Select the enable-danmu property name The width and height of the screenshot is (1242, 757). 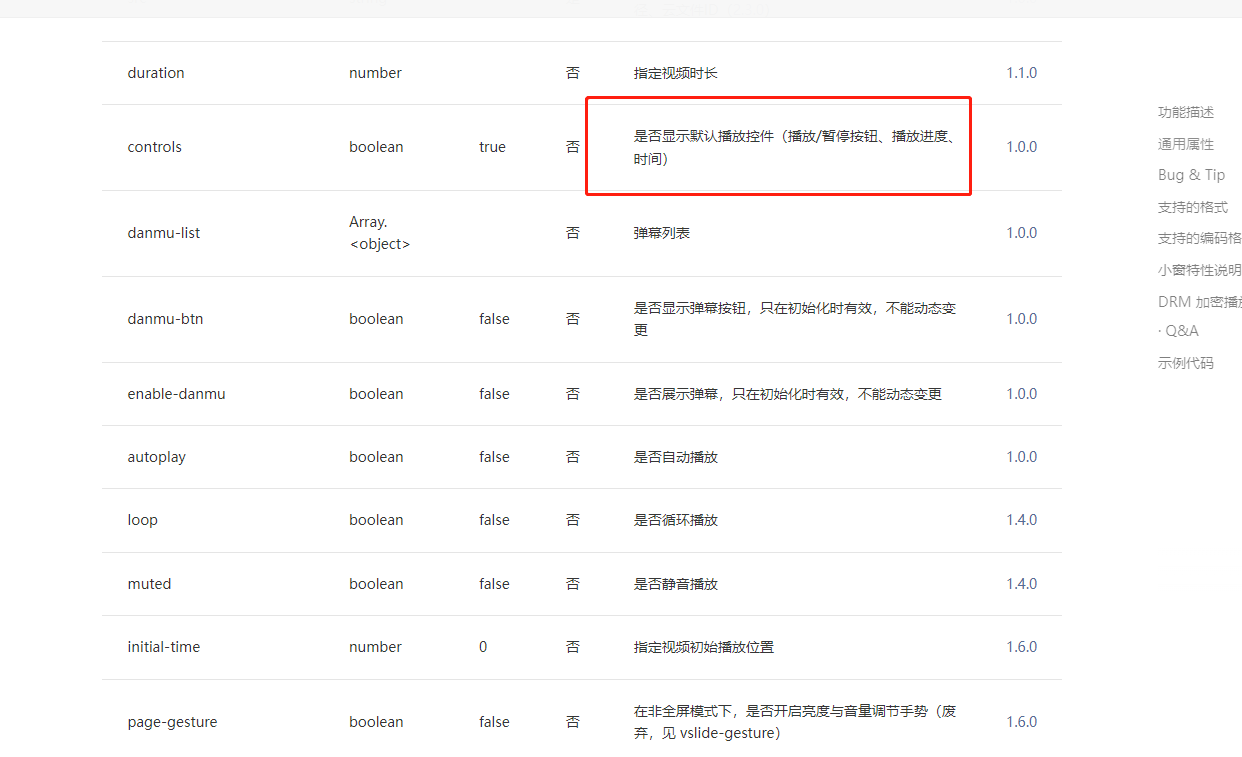[x=177, y=394]
